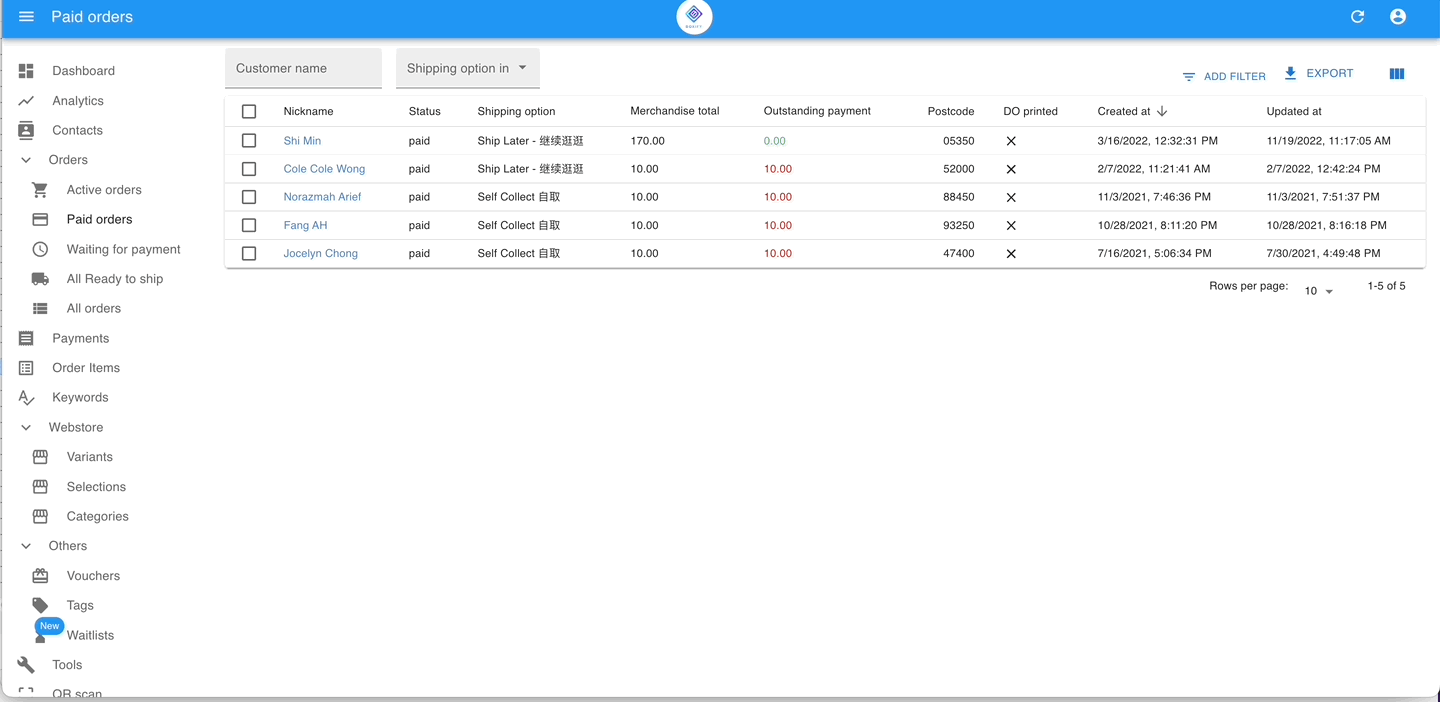The height and width of the screenshot is (702, 1440).
Task: Open the Shipping option in dropdown
Action: (x=467, y=68)
